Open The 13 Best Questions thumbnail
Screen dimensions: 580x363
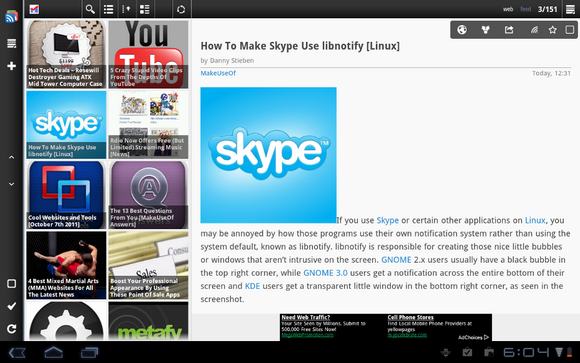pyautogui.click(x=148, y=195)
